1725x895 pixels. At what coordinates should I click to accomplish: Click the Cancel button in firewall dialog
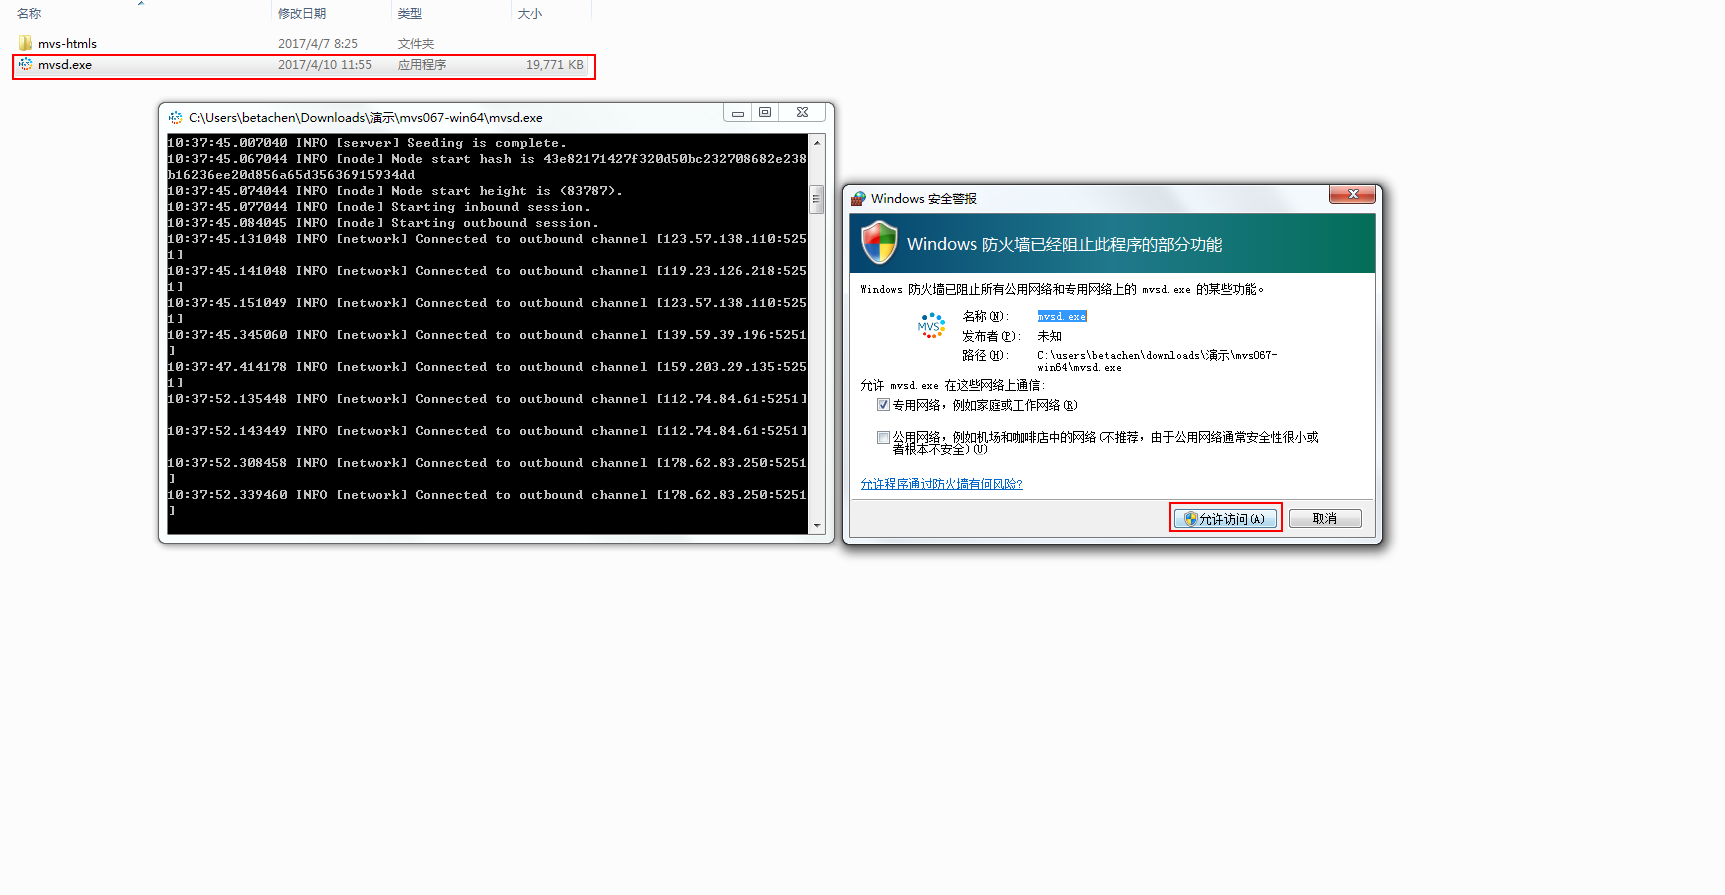(x=1325, y=518)
